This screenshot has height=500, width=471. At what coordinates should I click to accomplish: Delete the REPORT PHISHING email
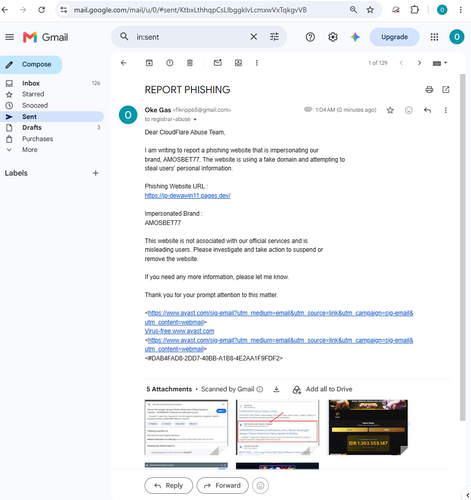(190, 63)
